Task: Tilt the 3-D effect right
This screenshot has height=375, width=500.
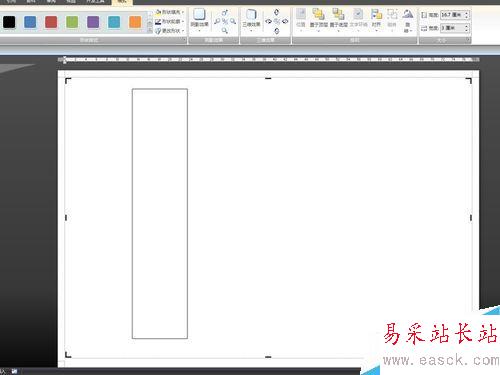Action: [285, 21]
